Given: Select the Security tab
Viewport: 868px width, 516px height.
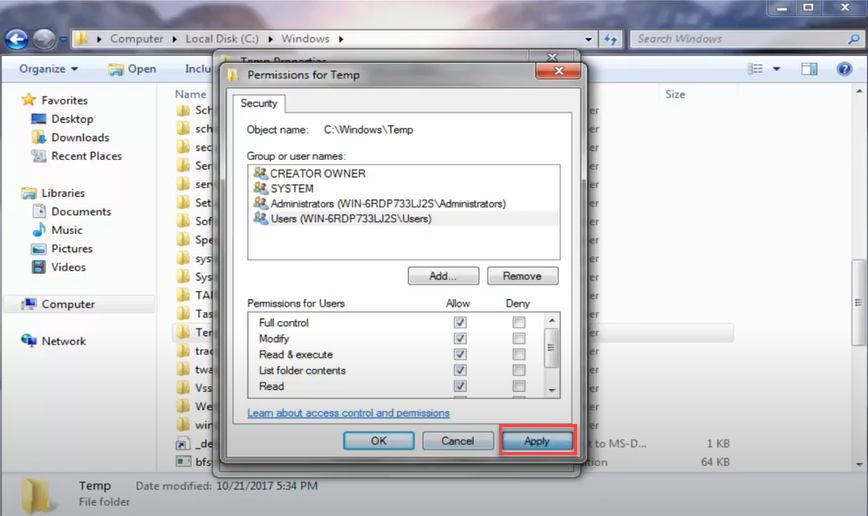Looking at the screenshot, I should click(x=259, y=104).
